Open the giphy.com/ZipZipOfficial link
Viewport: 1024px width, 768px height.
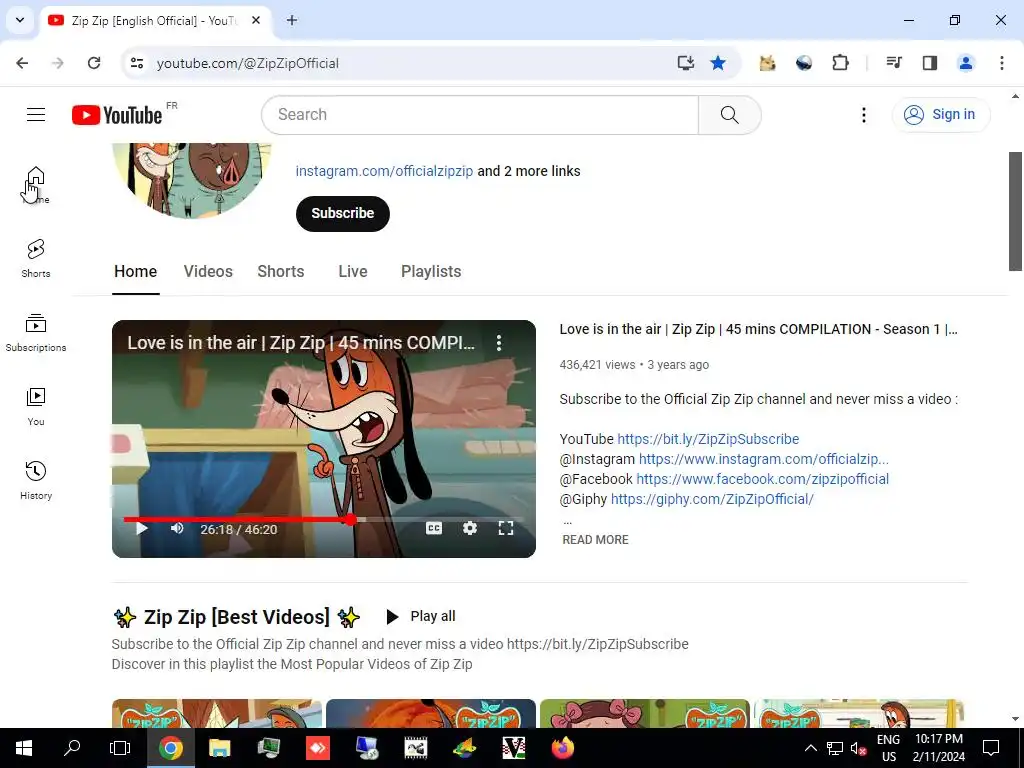(x=712, y=499)
